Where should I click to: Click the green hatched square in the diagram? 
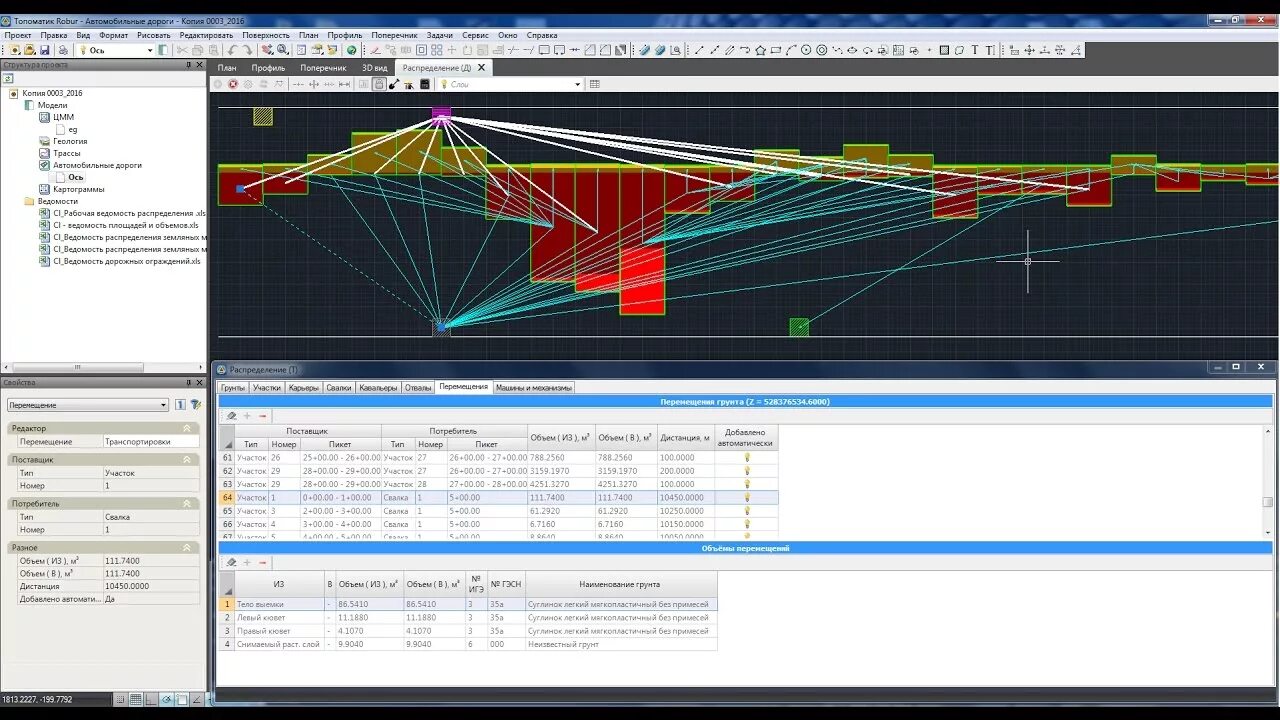pyautogui.click(x=799, y=327)
